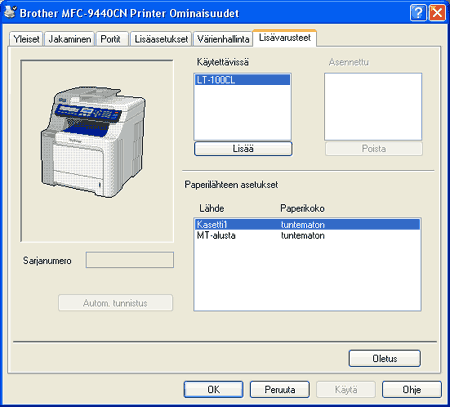Viewport: 450px width, 407px height.
Task: Open help with the Ohje button
Action: [x=412, y=389]
